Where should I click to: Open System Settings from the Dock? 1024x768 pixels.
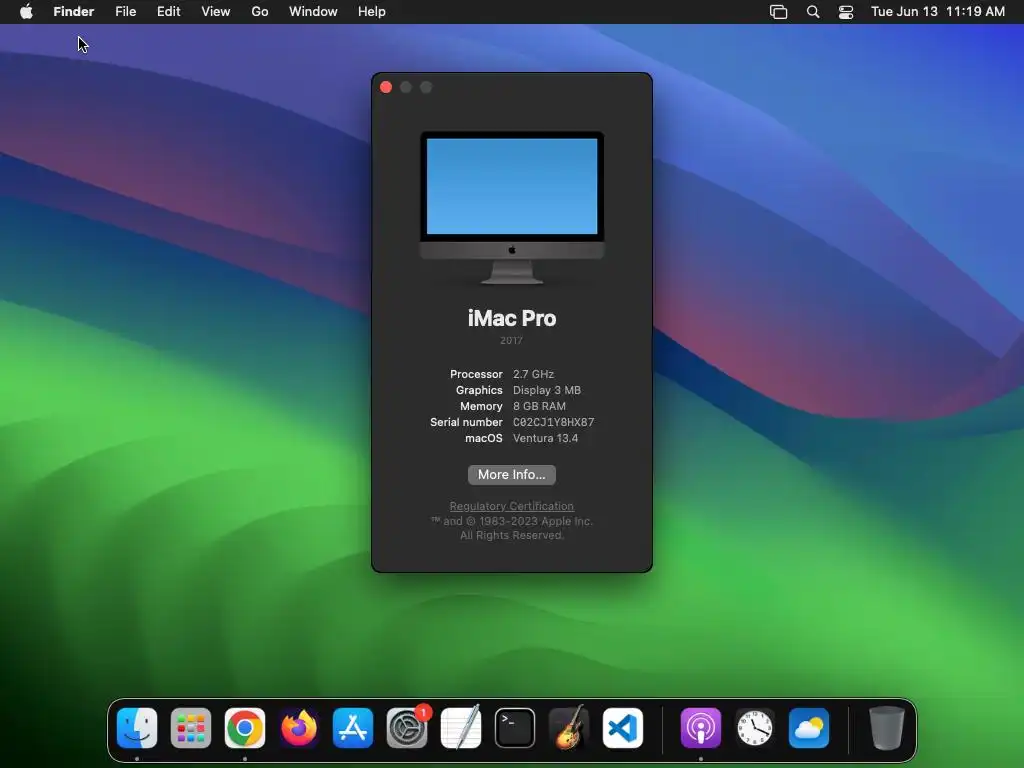click(407, 728)
